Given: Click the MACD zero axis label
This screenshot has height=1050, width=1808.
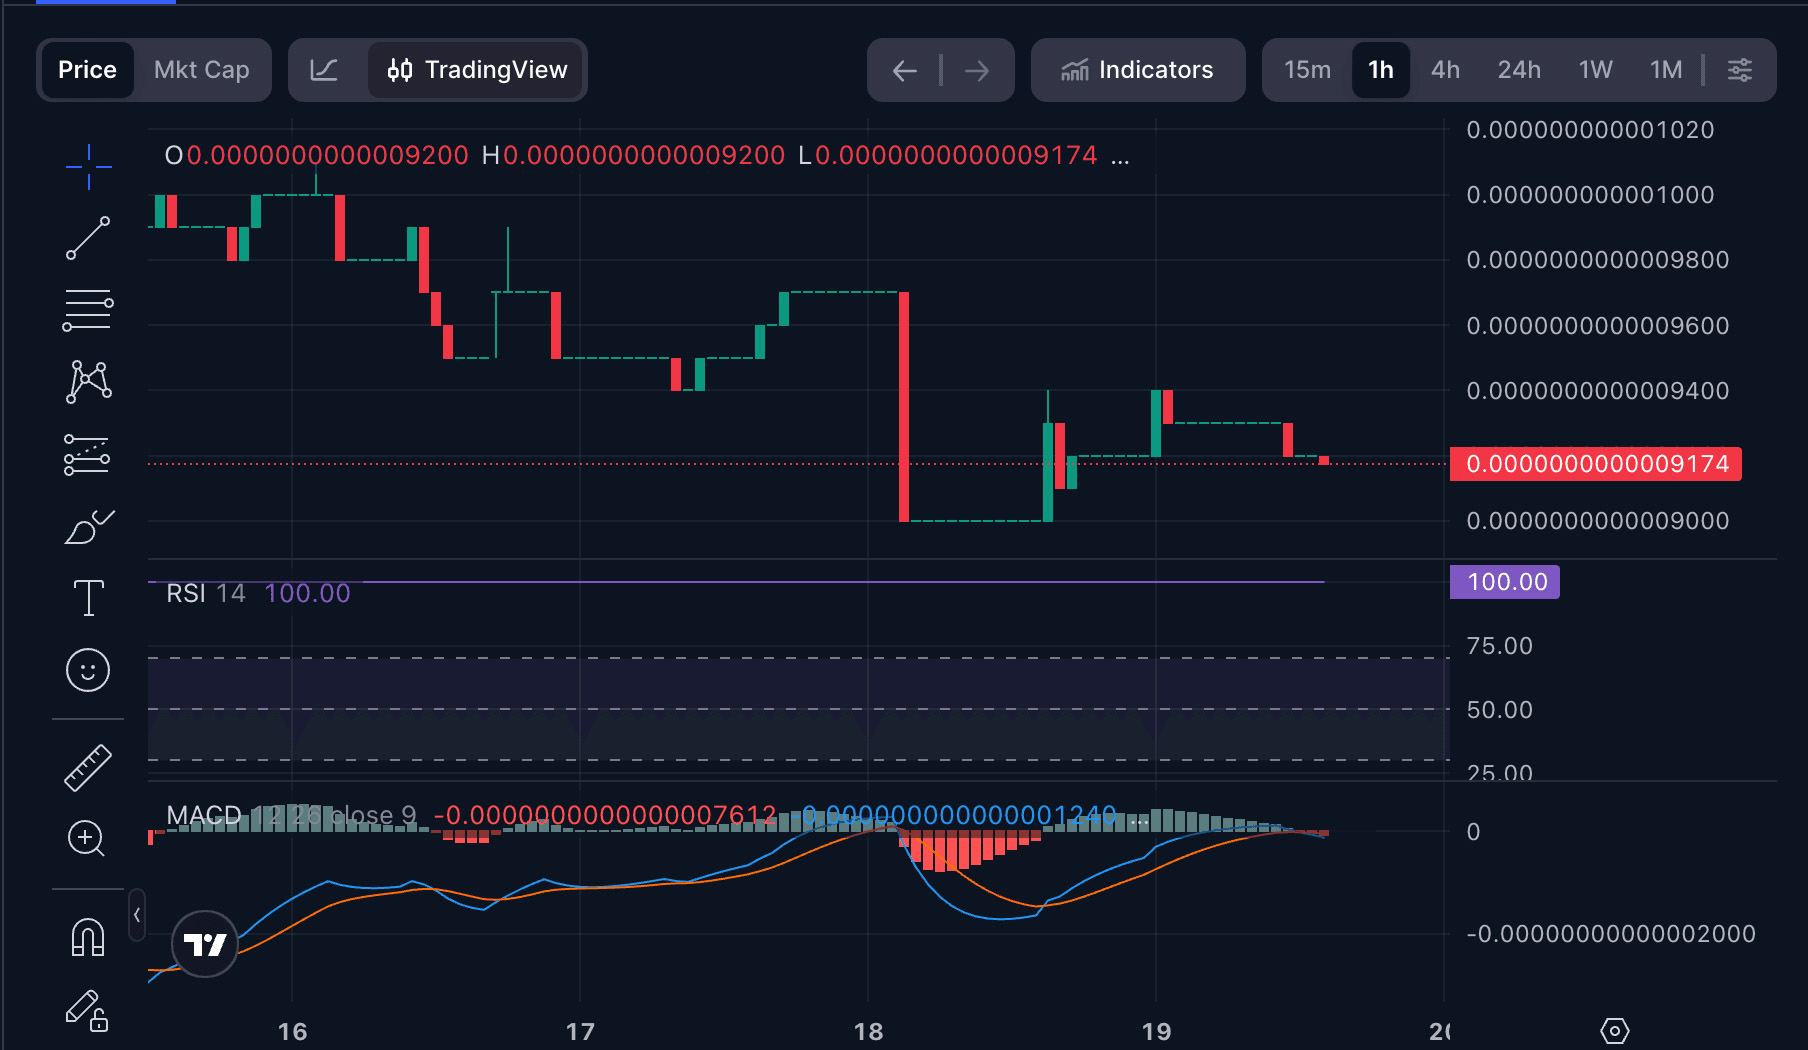Looking at the screenshot, I should 1473,832.
